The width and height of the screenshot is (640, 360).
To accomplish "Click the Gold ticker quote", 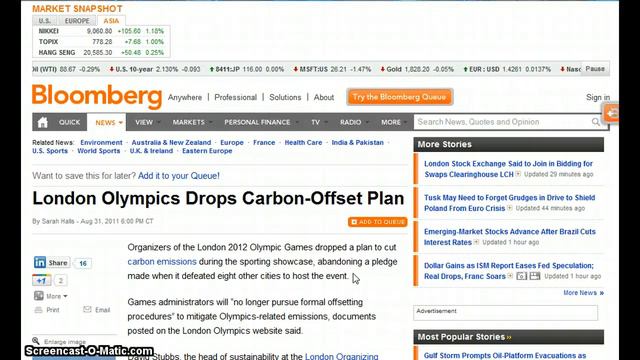I will pyautogui.click(x=417, y=69).
